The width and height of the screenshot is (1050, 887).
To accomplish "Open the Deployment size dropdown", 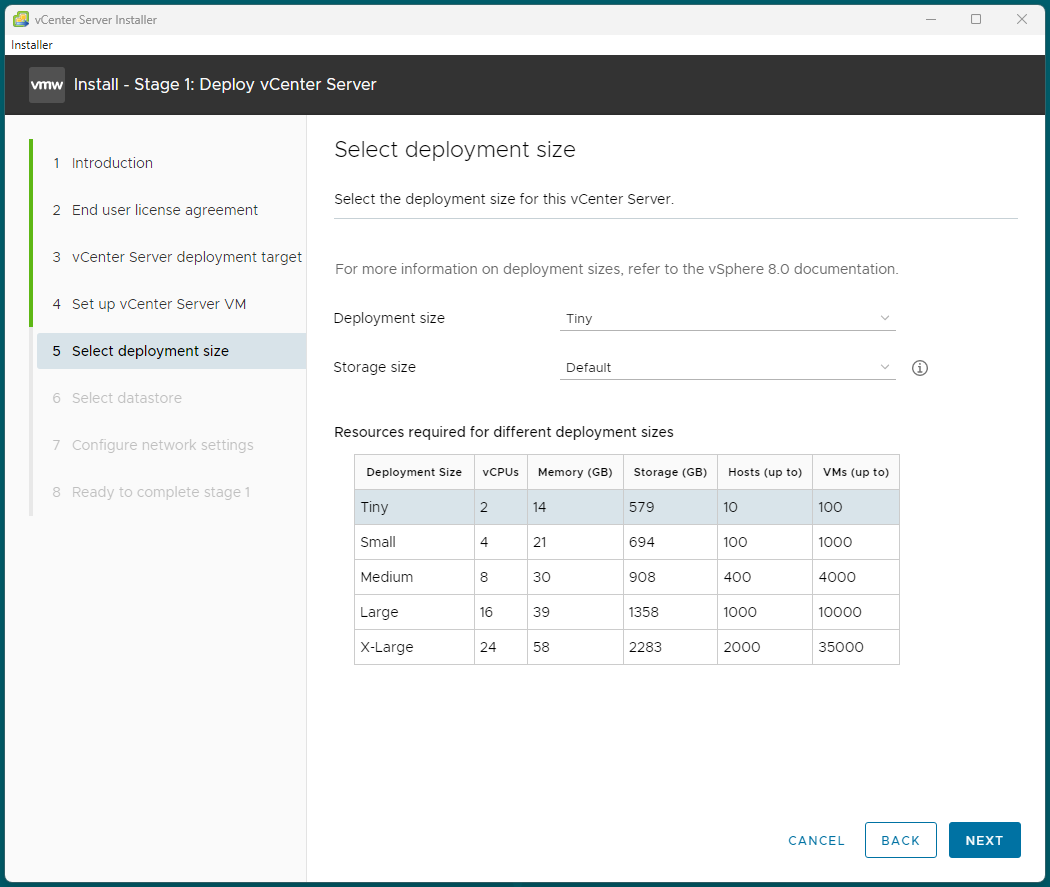I will point(727,319).
